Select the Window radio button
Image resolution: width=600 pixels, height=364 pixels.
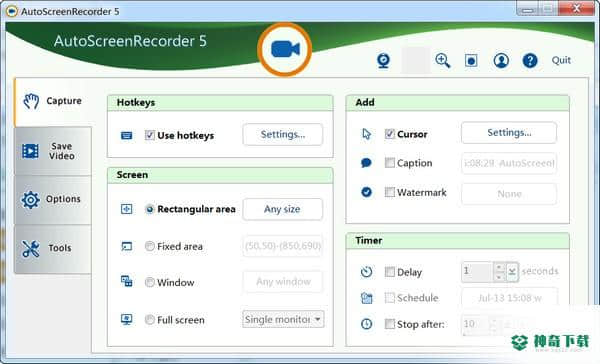pos(150,282)
